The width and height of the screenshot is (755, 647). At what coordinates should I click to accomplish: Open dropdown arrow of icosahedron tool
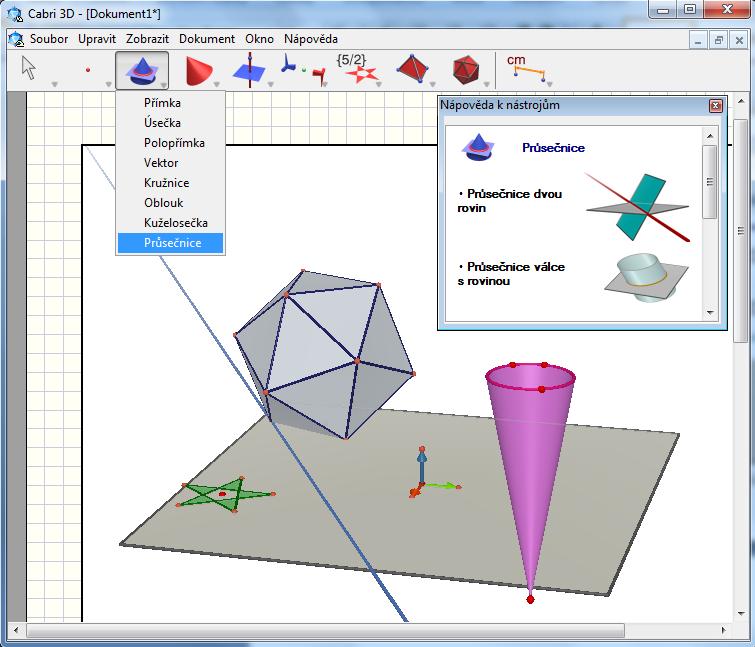coord(486,84)
